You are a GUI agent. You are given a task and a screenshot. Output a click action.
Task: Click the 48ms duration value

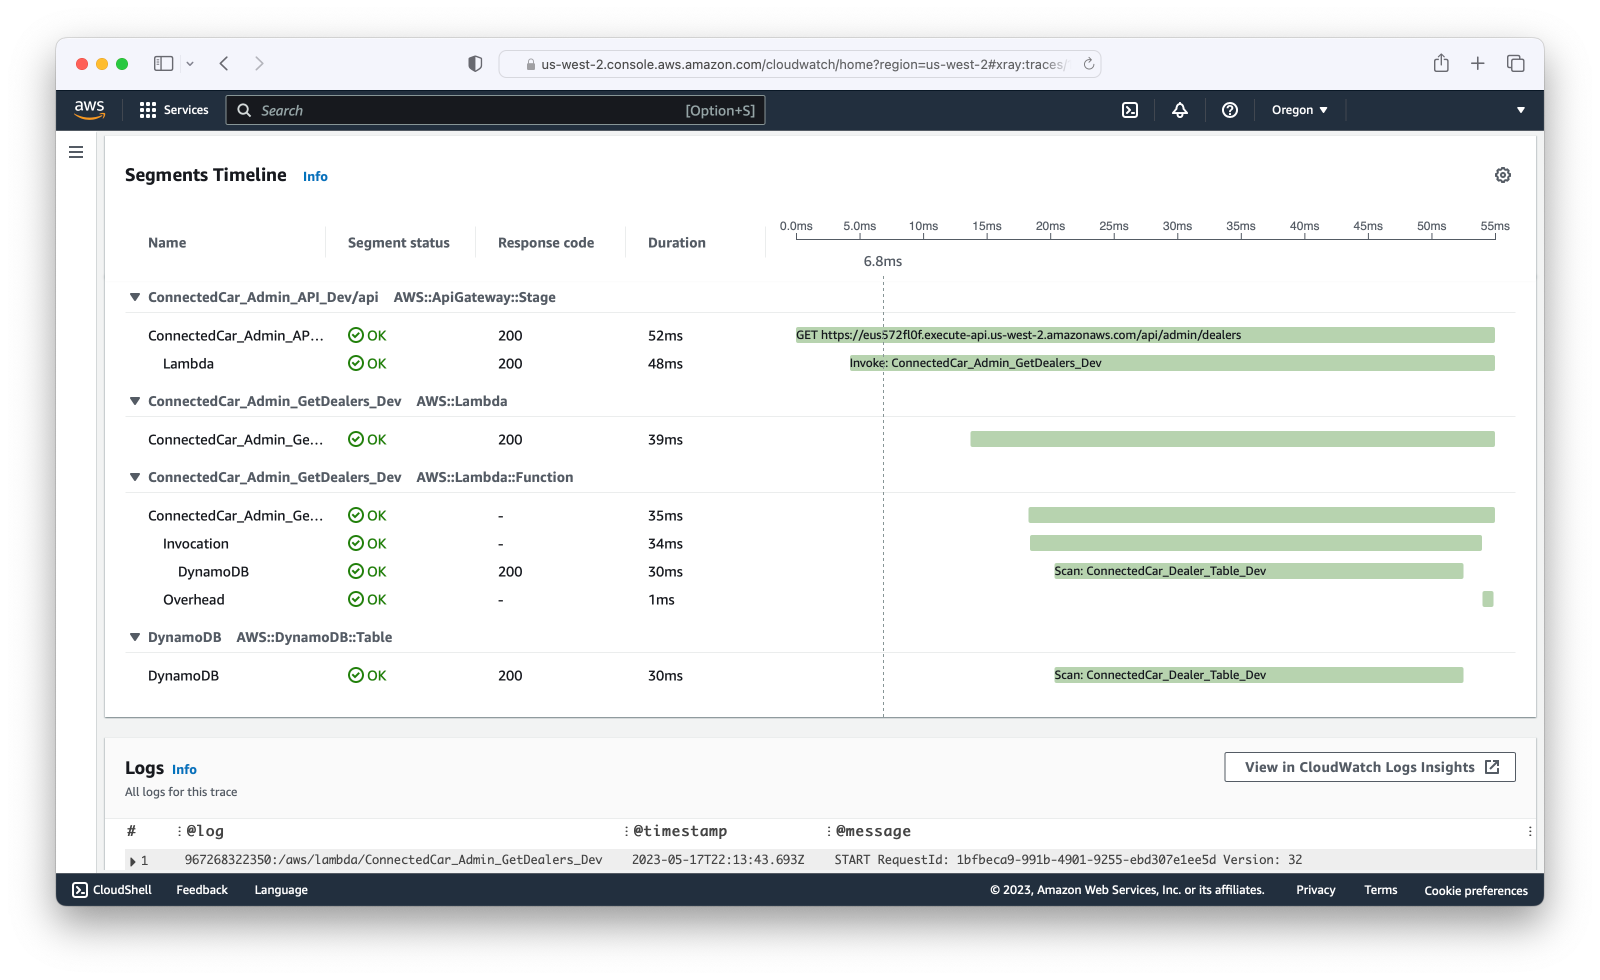click(665, 364)
